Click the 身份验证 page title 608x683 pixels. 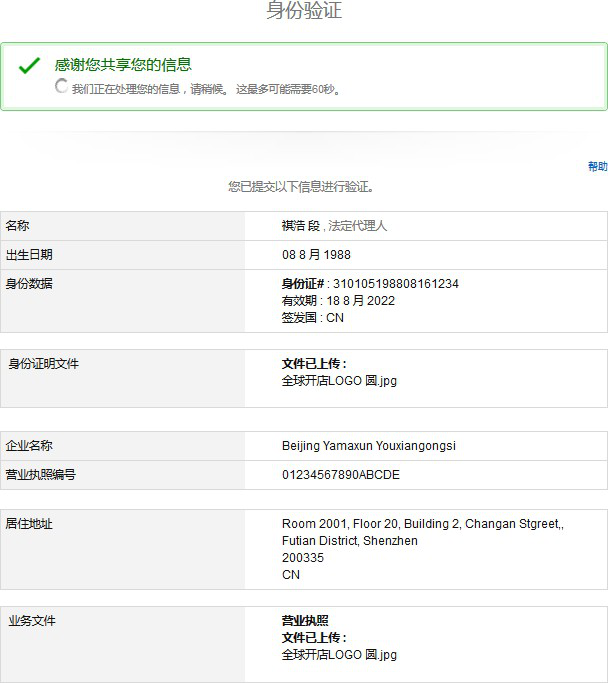pos(304,10)
